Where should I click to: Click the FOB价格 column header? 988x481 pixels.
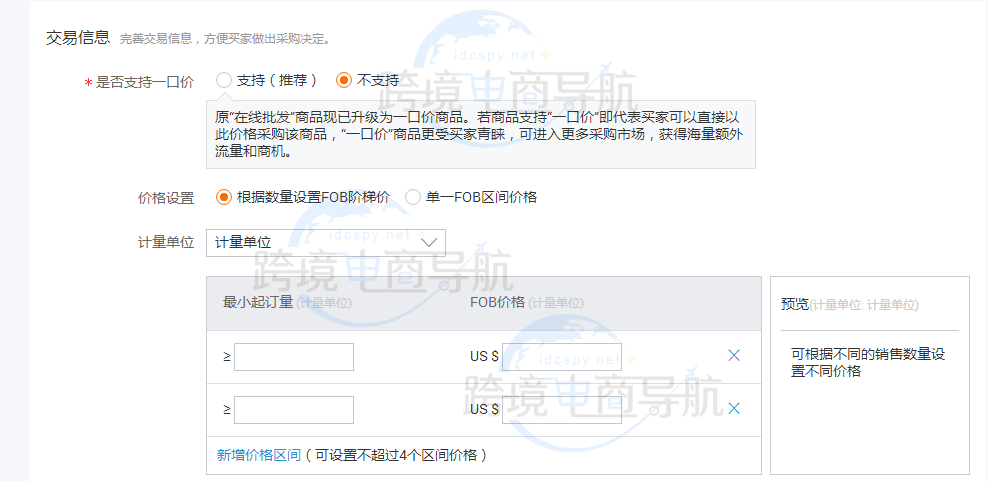(497, 303)
